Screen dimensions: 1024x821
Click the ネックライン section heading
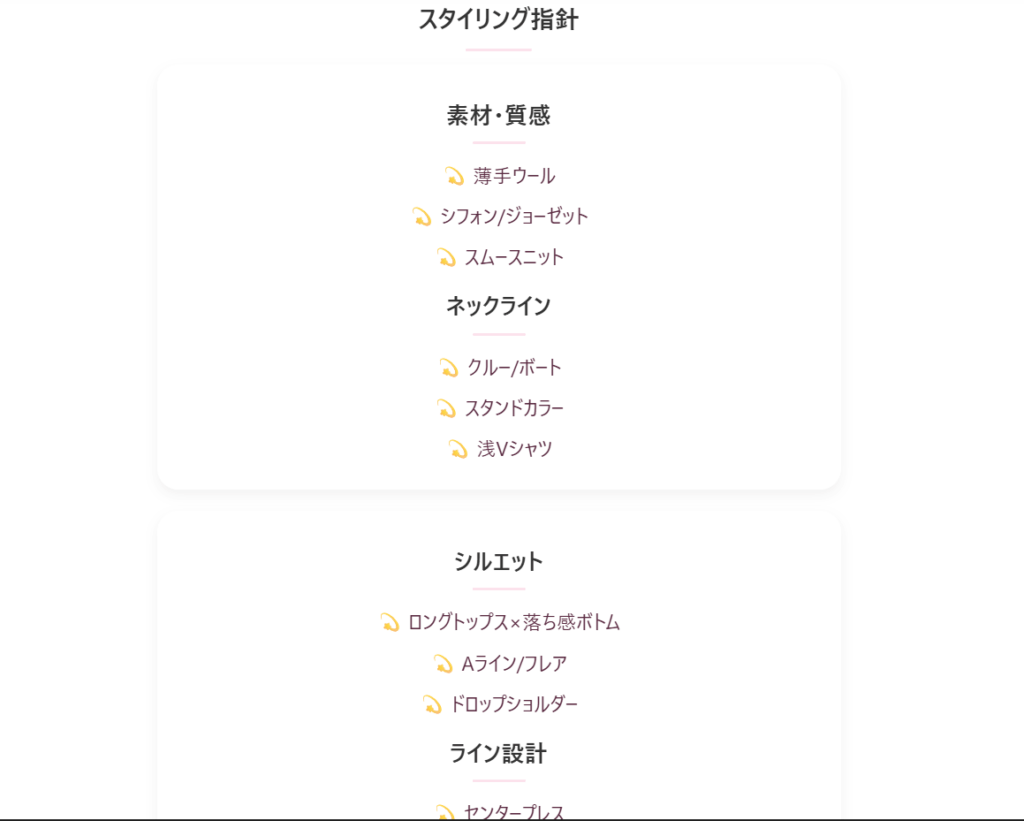pyautogui.click(x=498, y=307)
